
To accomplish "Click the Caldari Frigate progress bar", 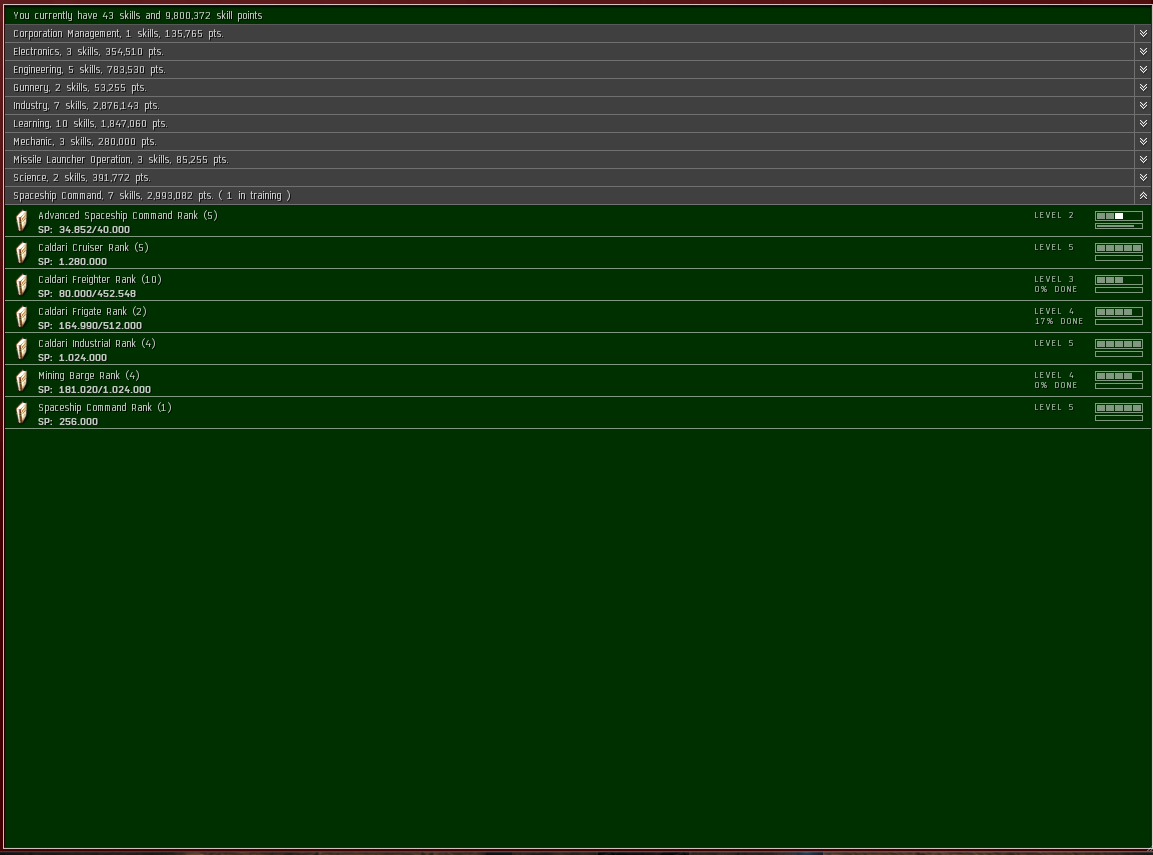I will tap(1118, 322).
